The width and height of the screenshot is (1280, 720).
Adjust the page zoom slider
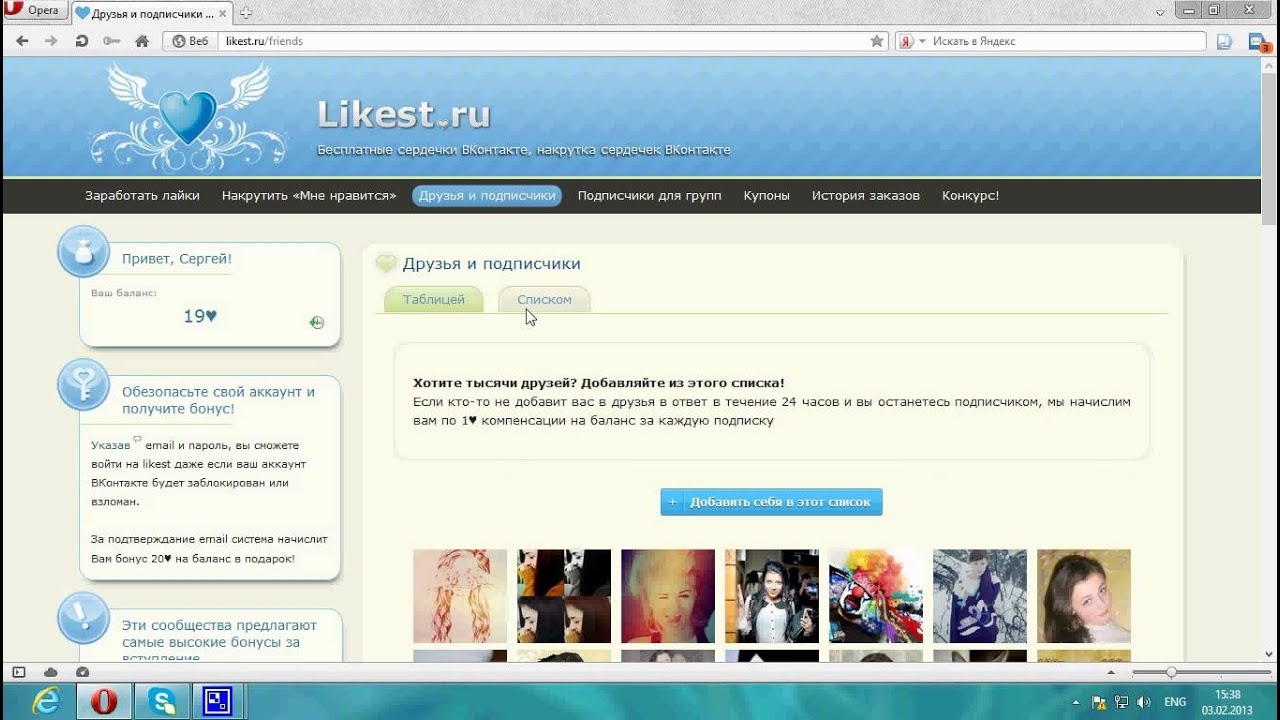pyautogui.click(x=1171, y=672)
